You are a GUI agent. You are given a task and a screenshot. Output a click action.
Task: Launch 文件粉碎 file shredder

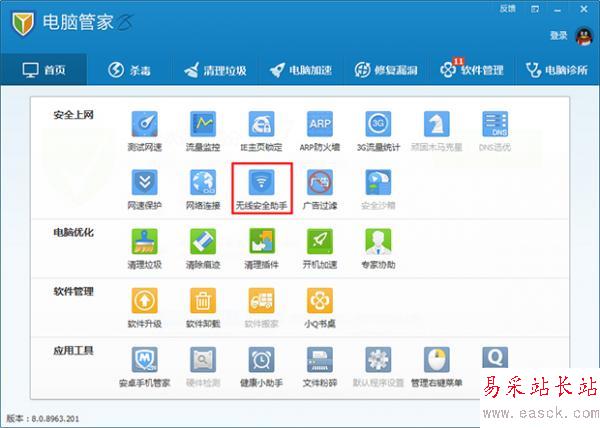point(320,367)
